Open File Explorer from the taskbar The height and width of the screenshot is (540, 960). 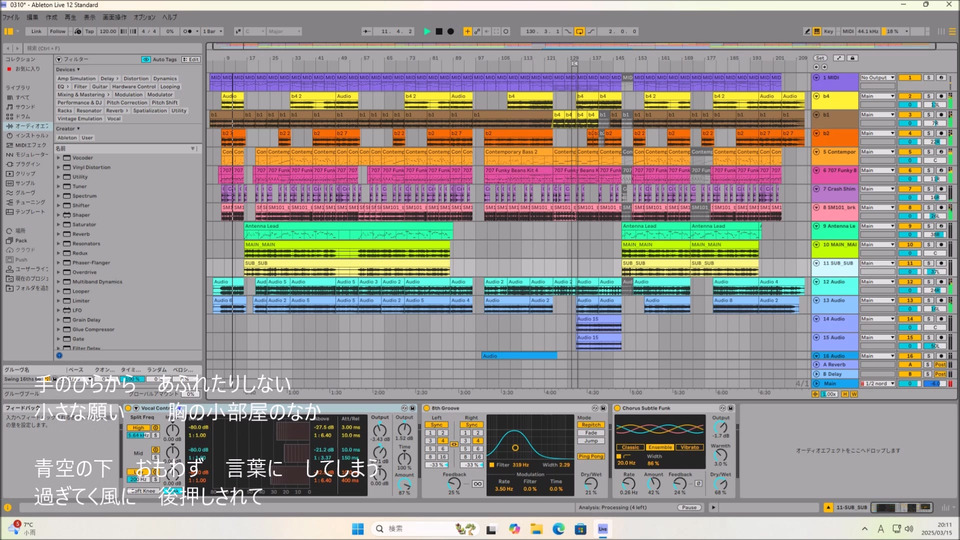536,528
